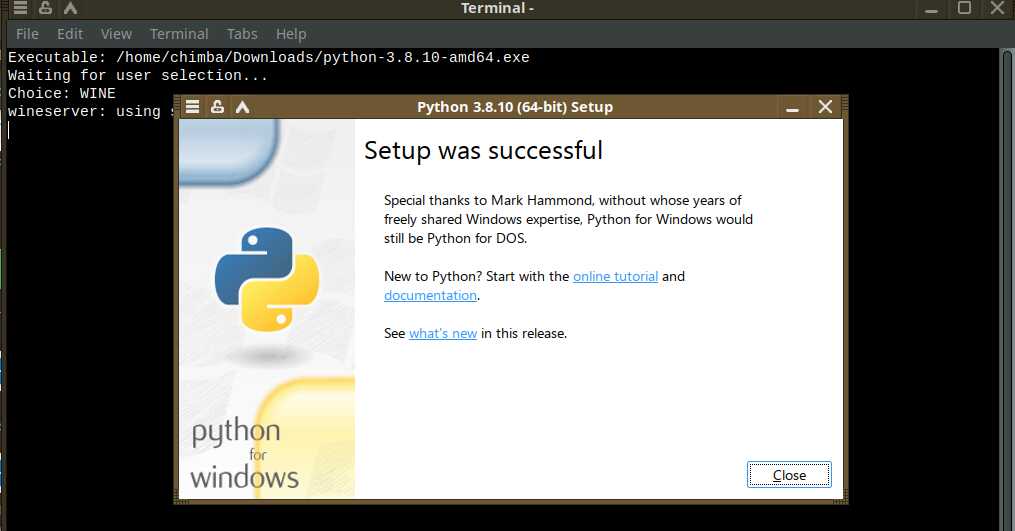Click the 'Special thanks to Mark Hammond' paragraph

(x=568, y=220)
